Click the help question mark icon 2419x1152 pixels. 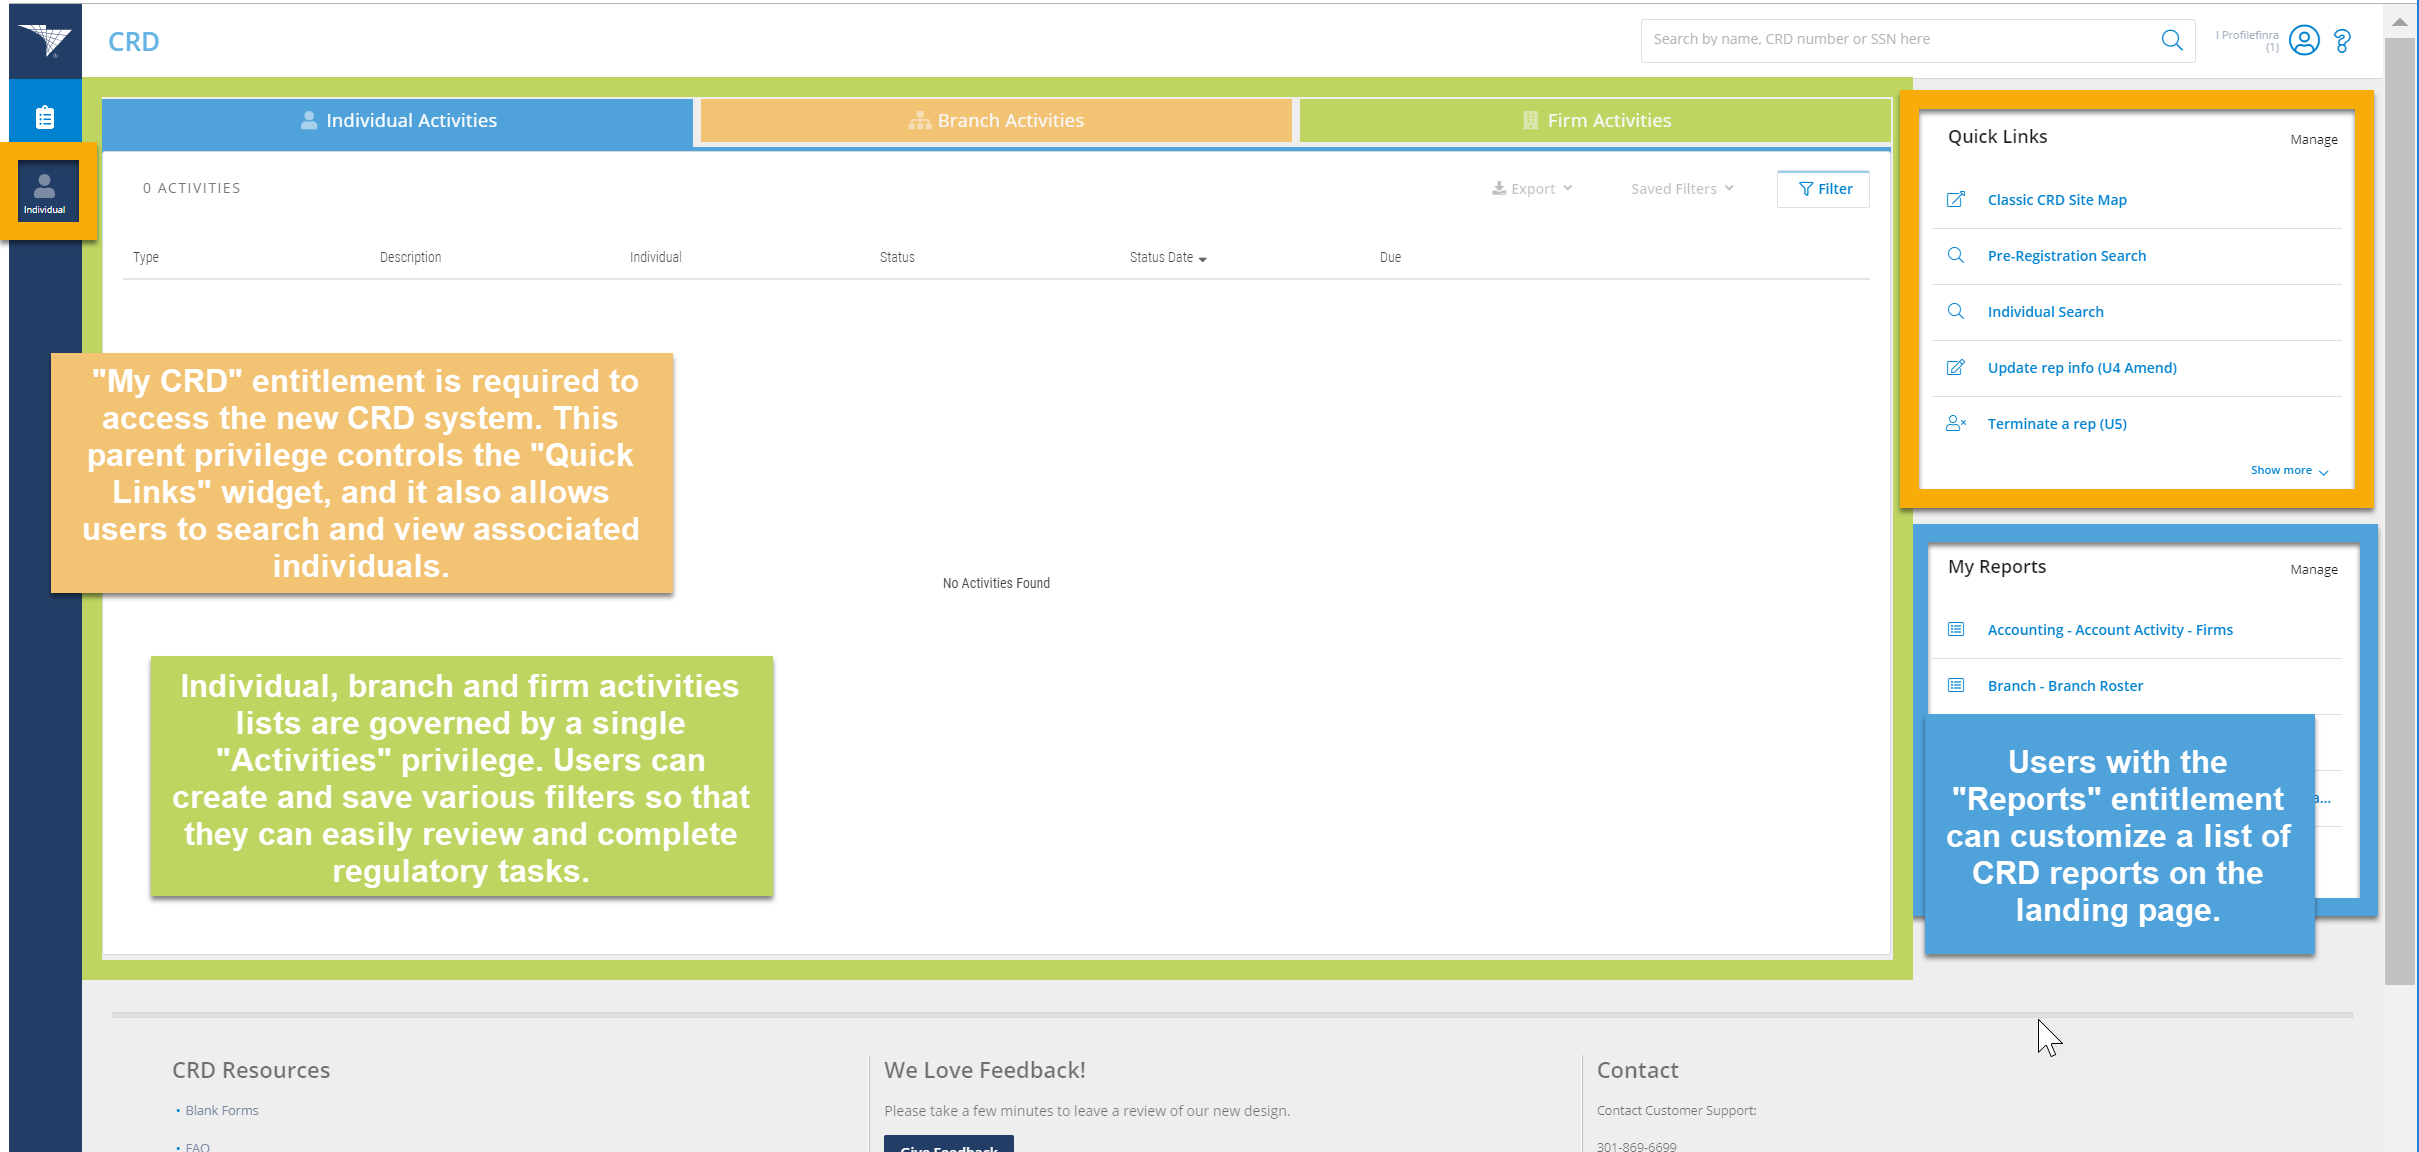point(2342,41)
